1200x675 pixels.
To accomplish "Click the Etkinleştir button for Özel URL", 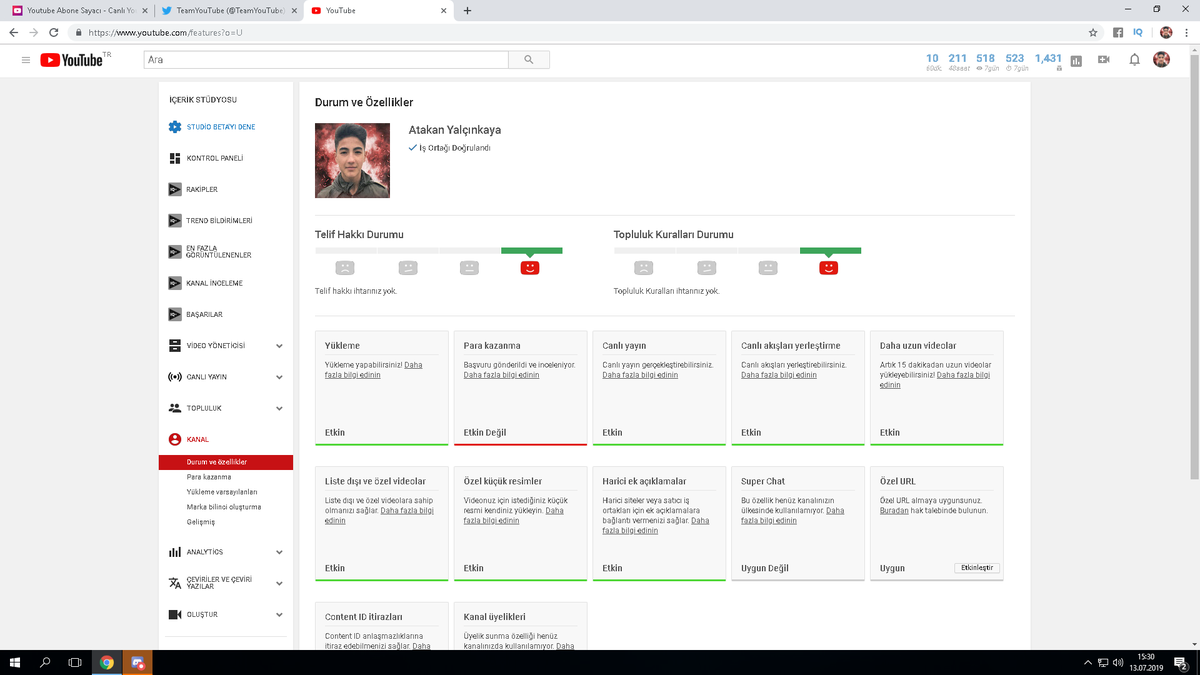I will (x=977, y=567).
